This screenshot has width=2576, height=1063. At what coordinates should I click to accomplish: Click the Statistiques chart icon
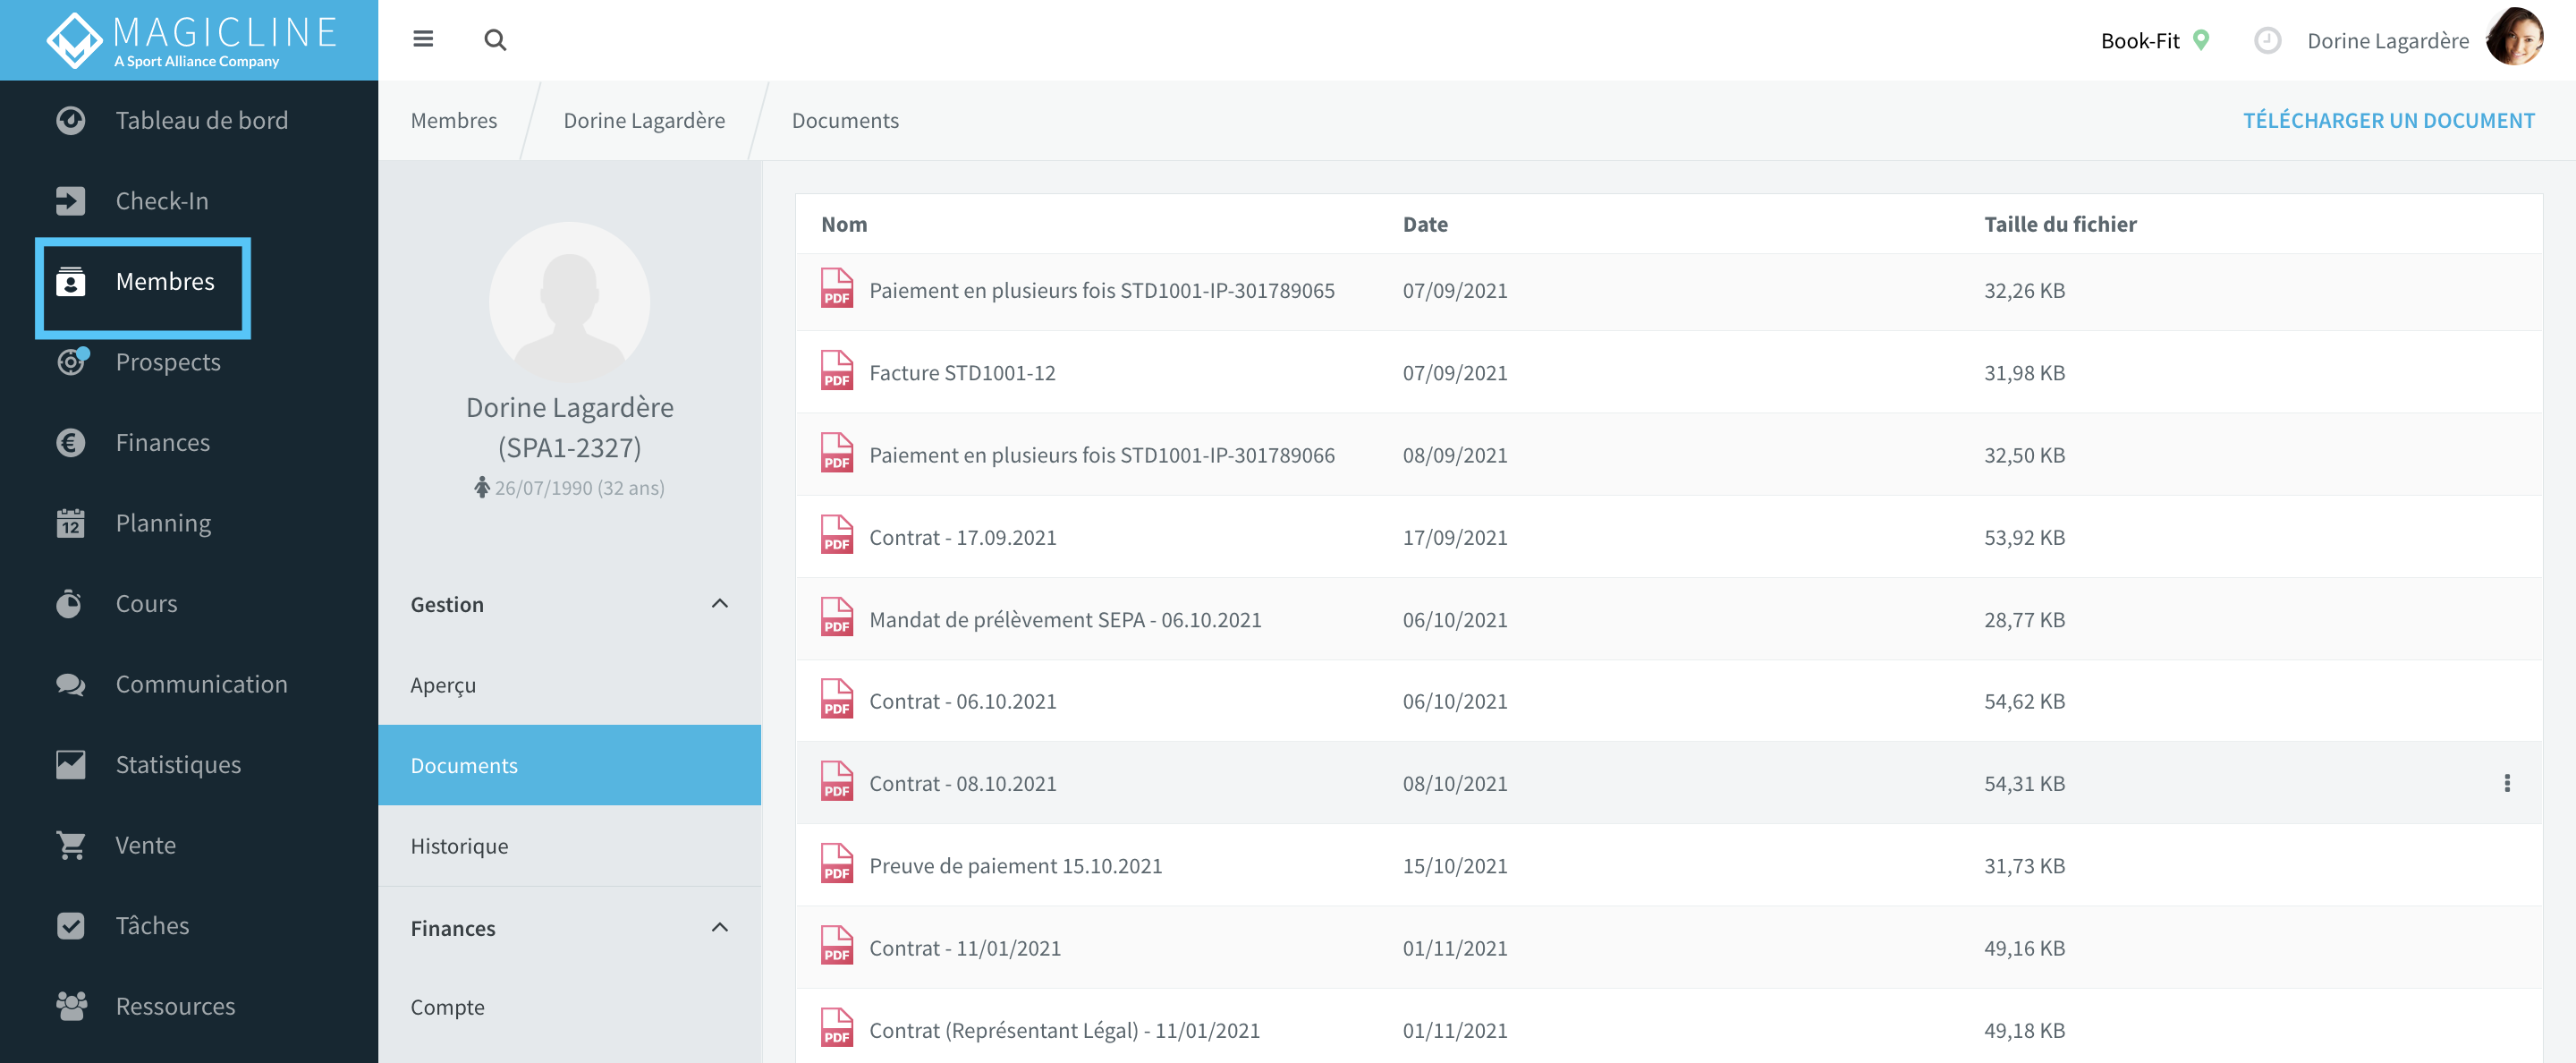tap(70, 765)
